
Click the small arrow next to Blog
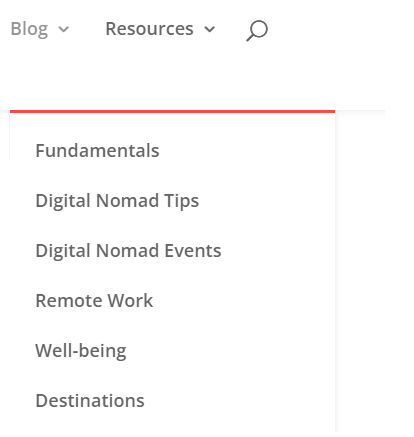(x=63, y=29)
